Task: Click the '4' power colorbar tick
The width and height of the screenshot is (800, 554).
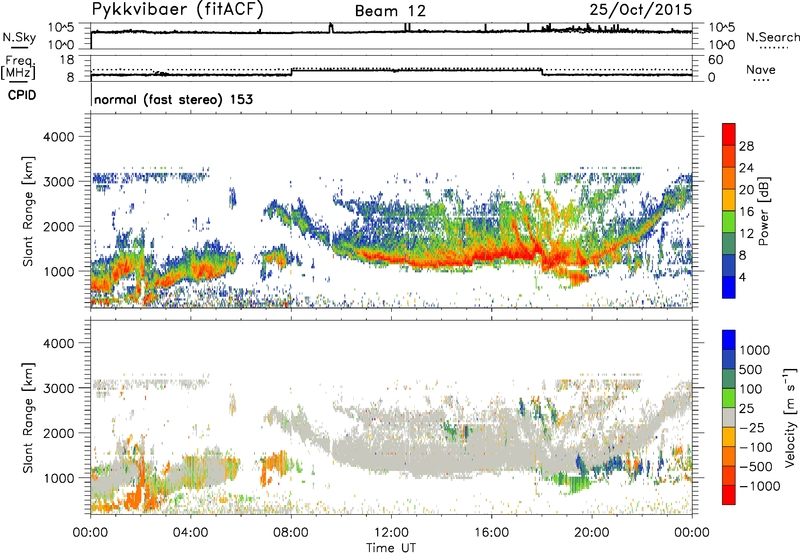Action: pos(742,277)
